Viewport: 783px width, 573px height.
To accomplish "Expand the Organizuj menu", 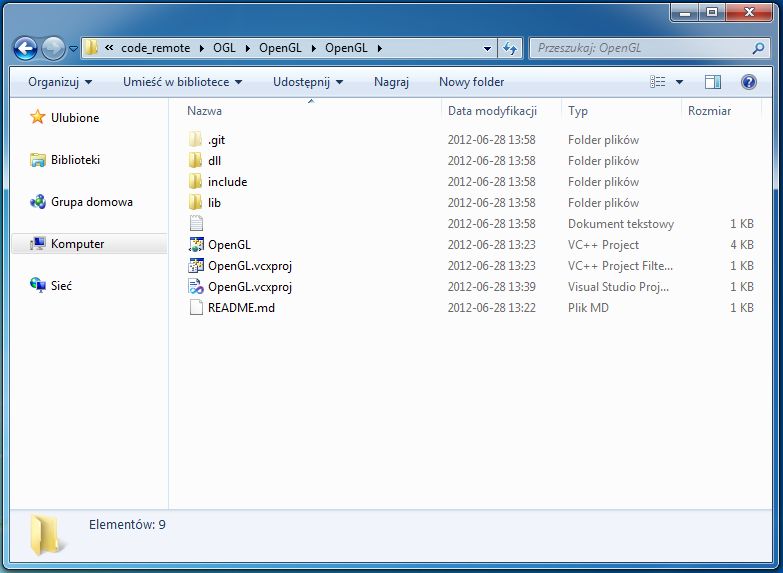I will 60,82.
